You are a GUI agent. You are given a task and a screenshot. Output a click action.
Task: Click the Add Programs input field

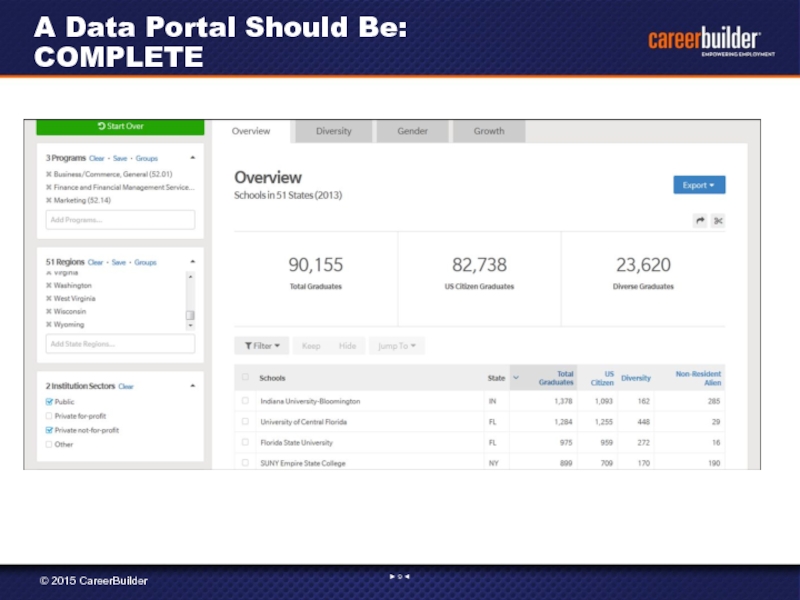[x=120, y=219]
